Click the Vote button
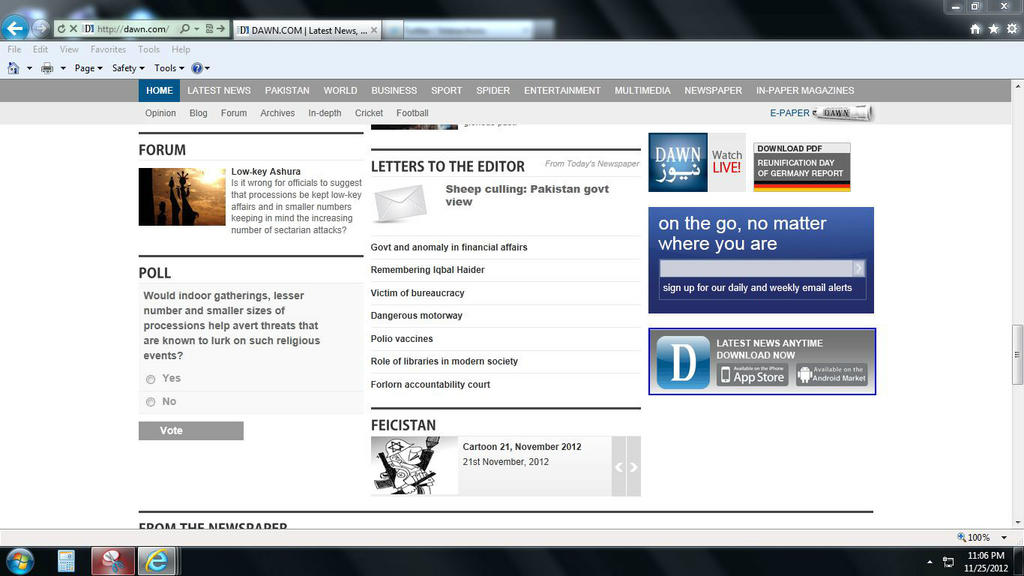 click(191, 430)
